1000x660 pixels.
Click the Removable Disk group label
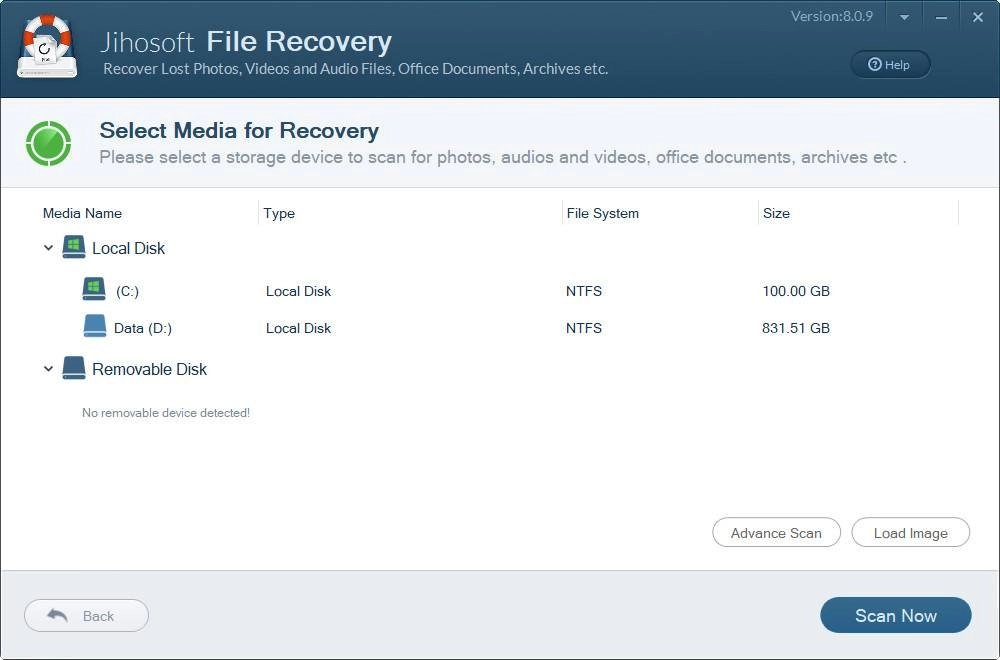coord(149,369)
